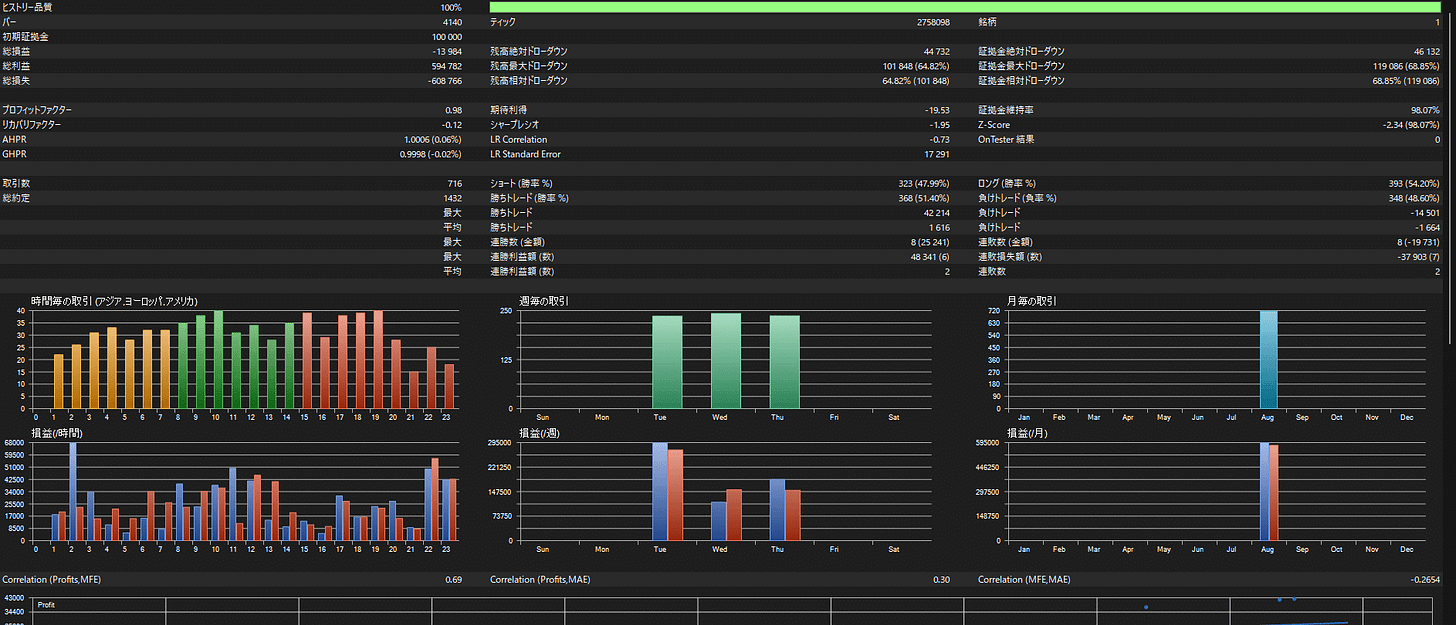
Task: Click the total trades value '716'
Action: click(455, 184)
